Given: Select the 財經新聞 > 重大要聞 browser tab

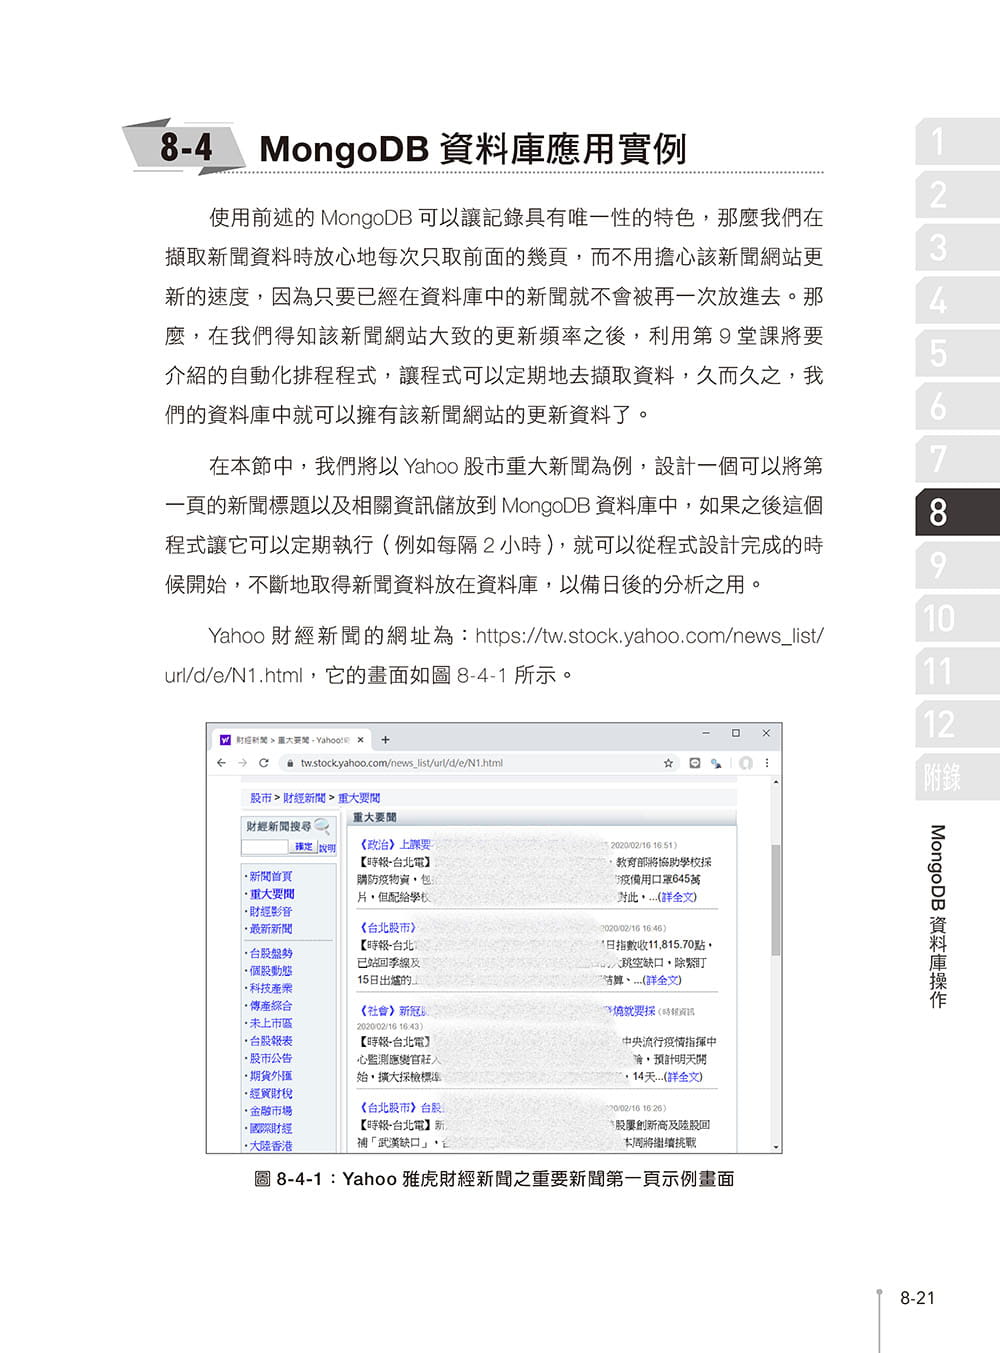Looking at the screenshot, I should click(x=292, y=740).
